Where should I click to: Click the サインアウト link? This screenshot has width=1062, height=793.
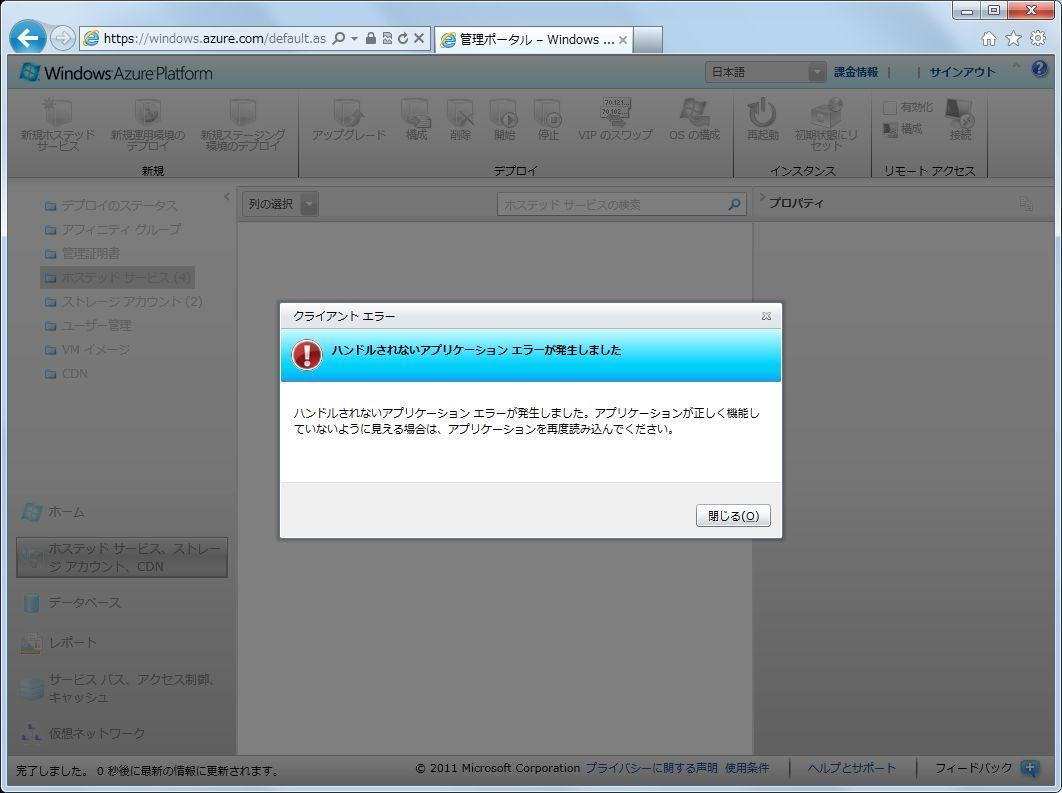coord(962,72)
